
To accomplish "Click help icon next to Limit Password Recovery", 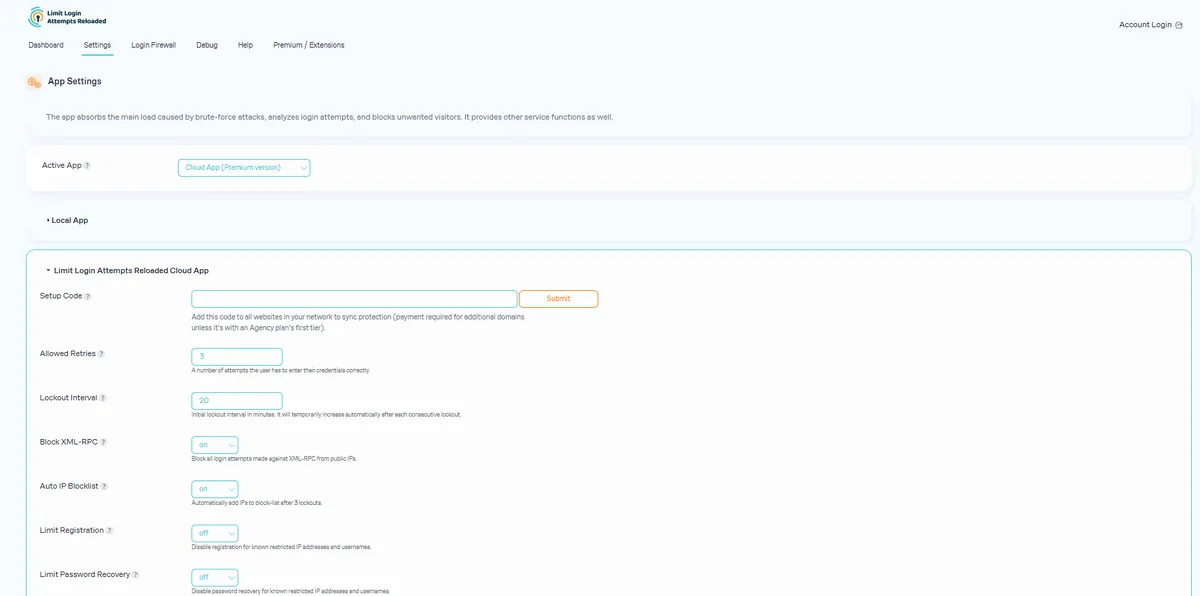I will [x=136, y=575].
